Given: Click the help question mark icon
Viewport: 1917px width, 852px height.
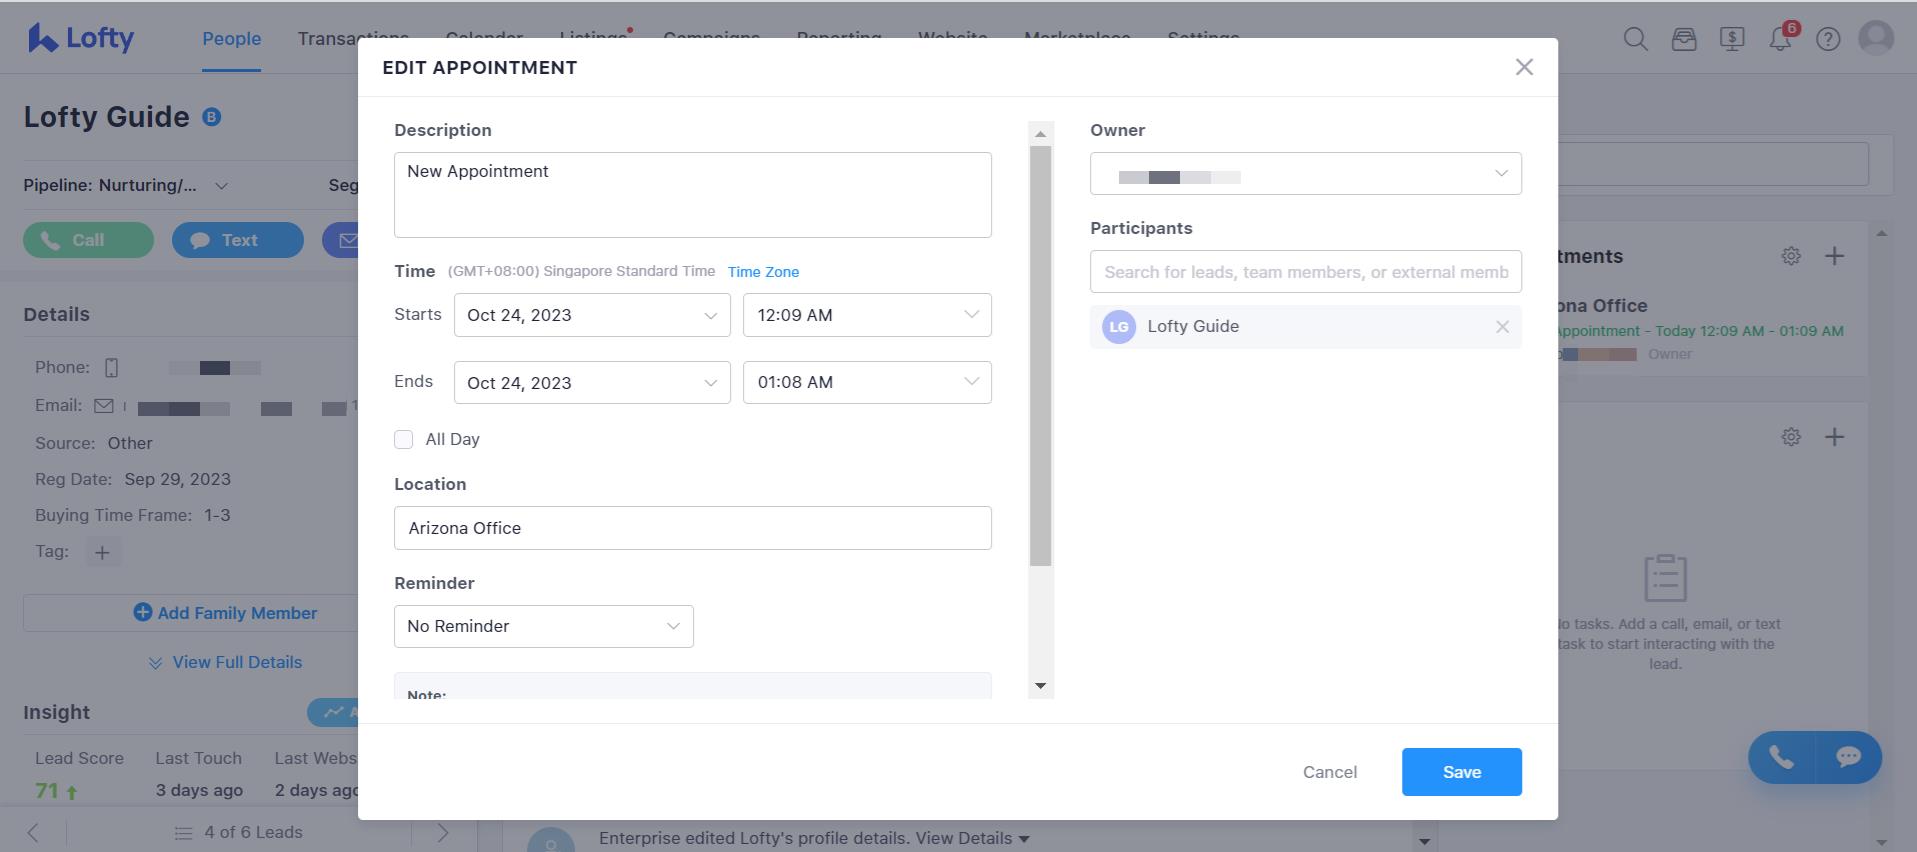Looking at the screenshot, I should tap(1828, 39).
